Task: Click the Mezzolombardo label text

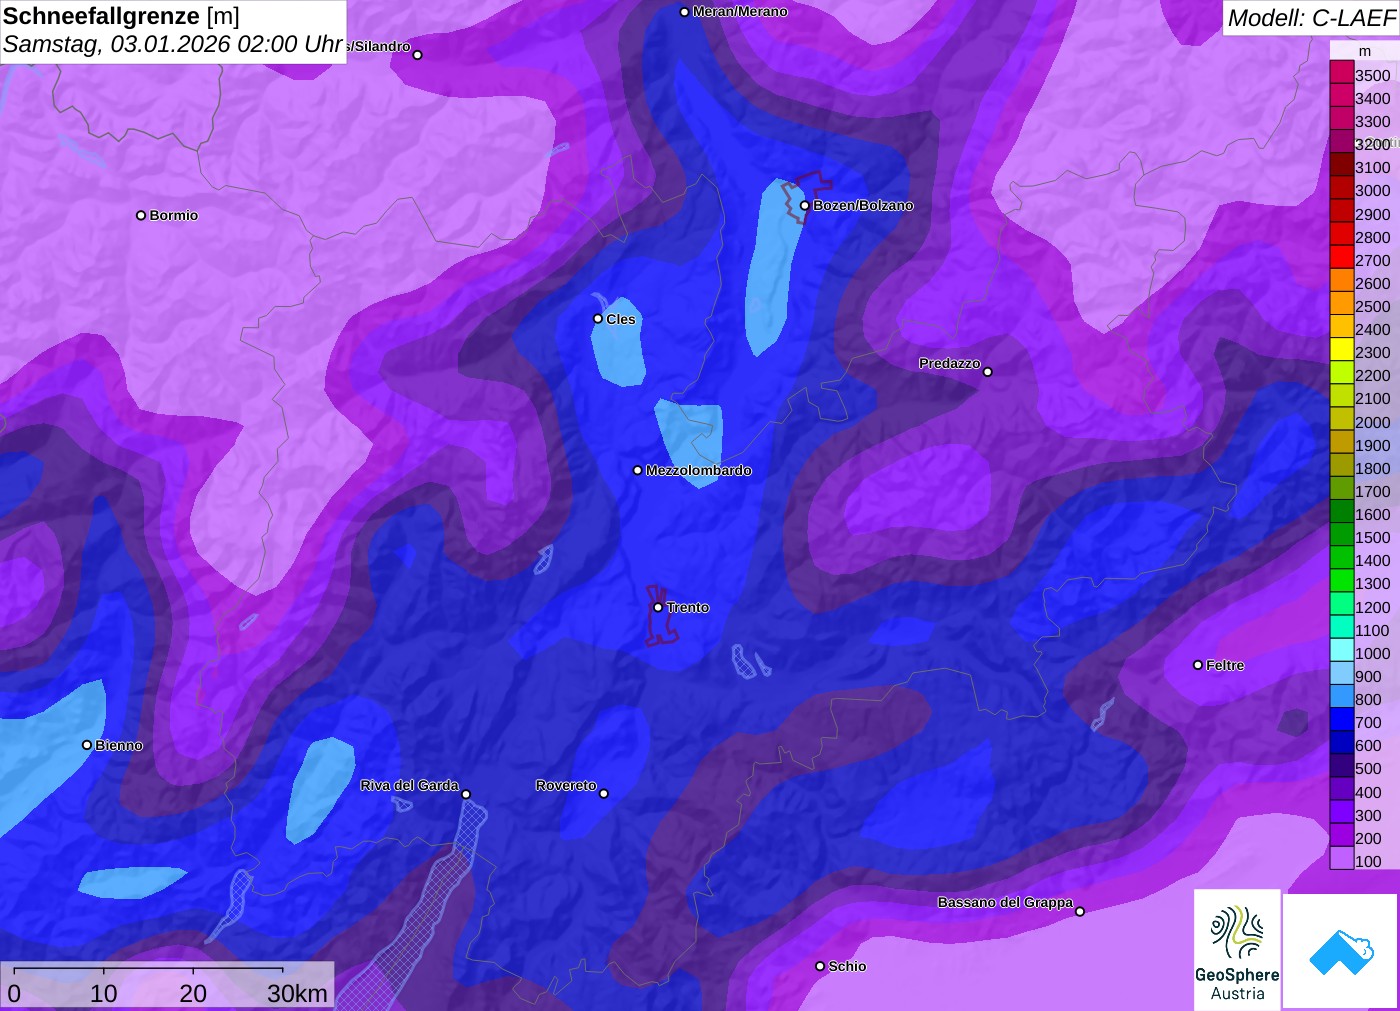Action: [698, 470]
